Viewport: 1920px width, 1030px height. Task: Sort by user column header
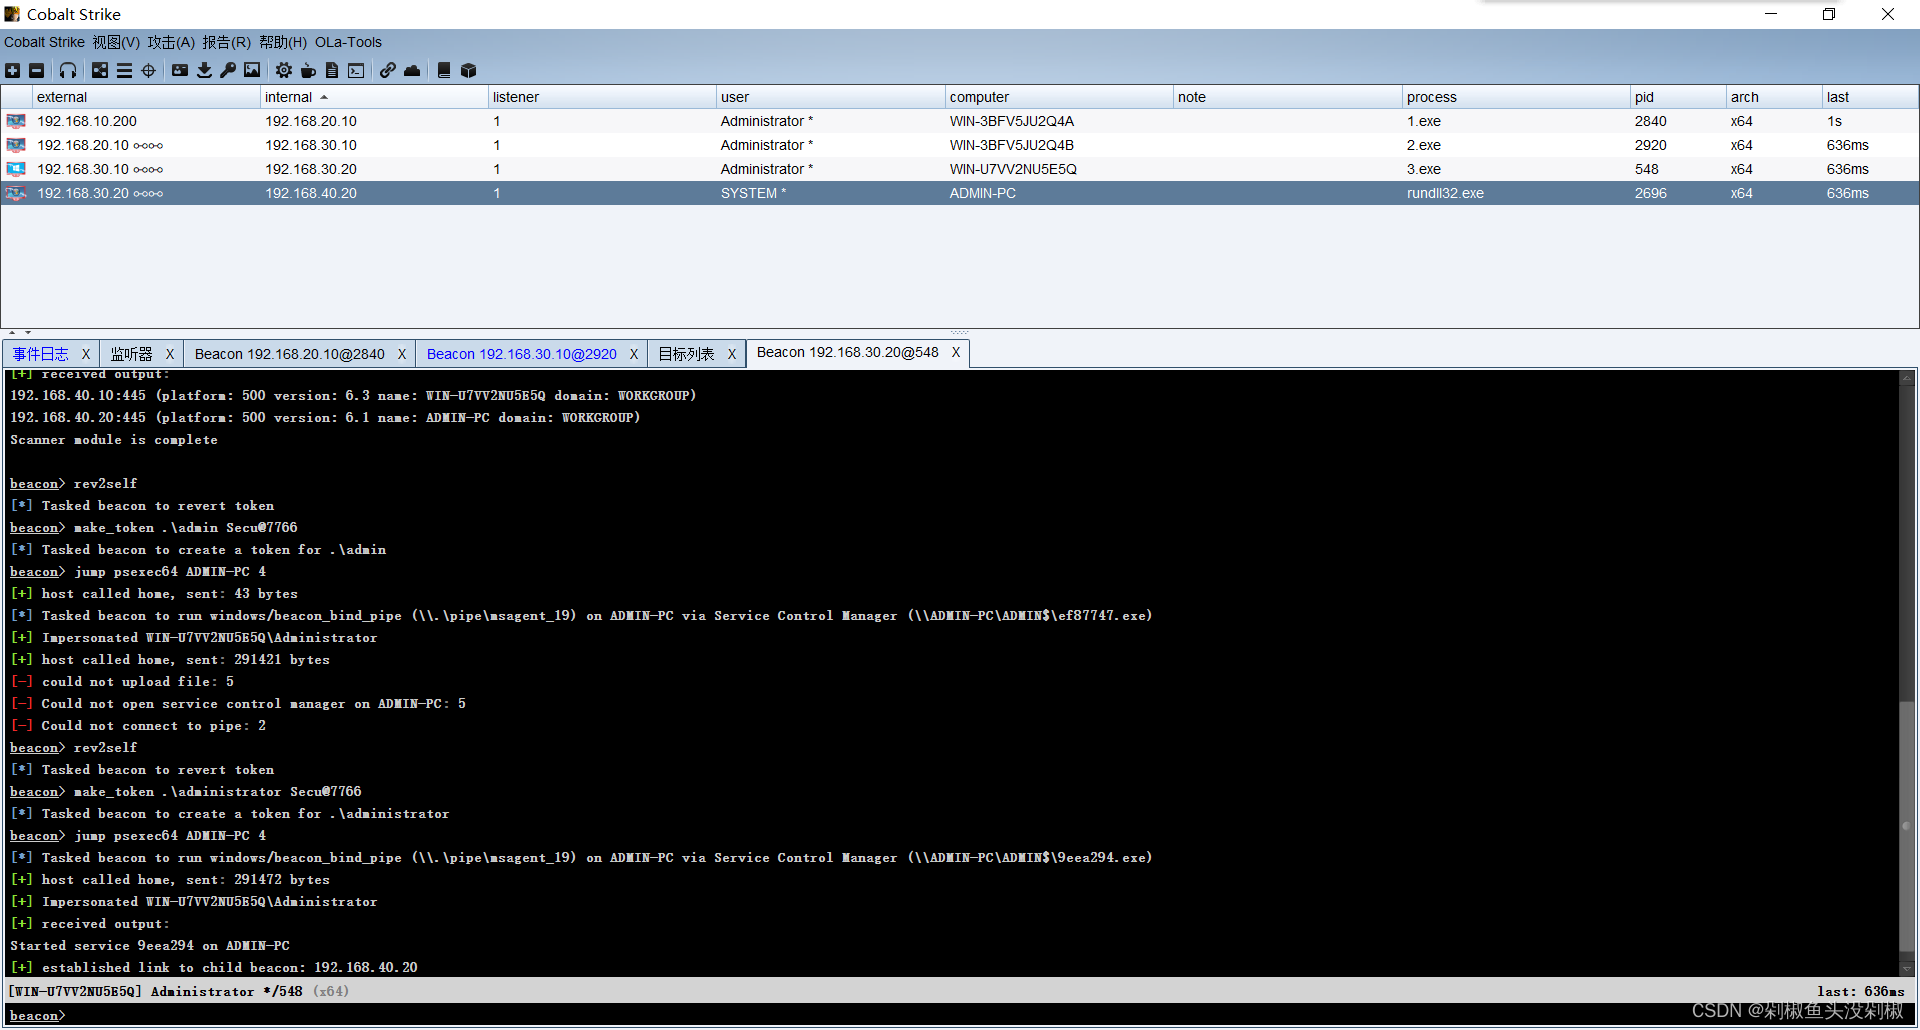[x=830, y=97]
